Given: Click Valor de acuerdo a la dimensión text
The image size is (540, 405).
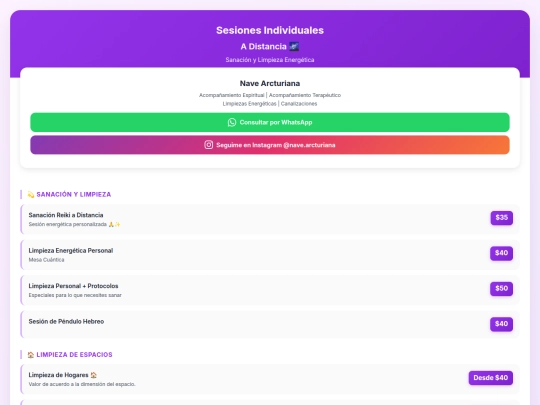Looking at the screenshot, I should [x=82, y=384].
